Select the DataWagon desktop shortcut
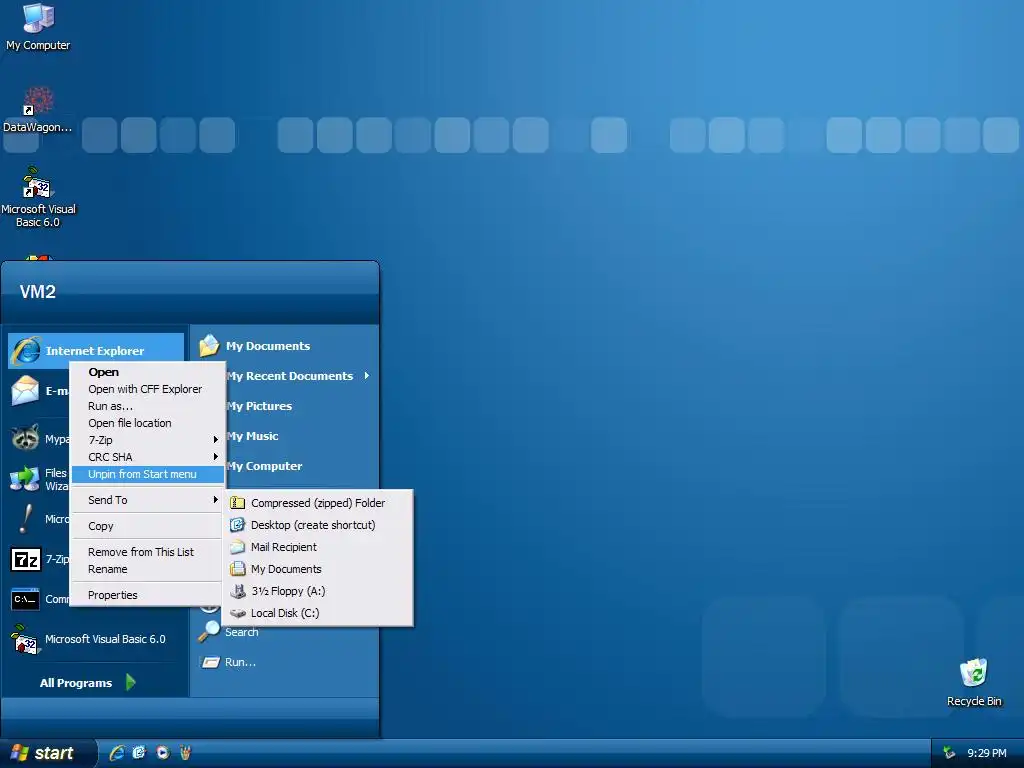 [x=38, y=110]
